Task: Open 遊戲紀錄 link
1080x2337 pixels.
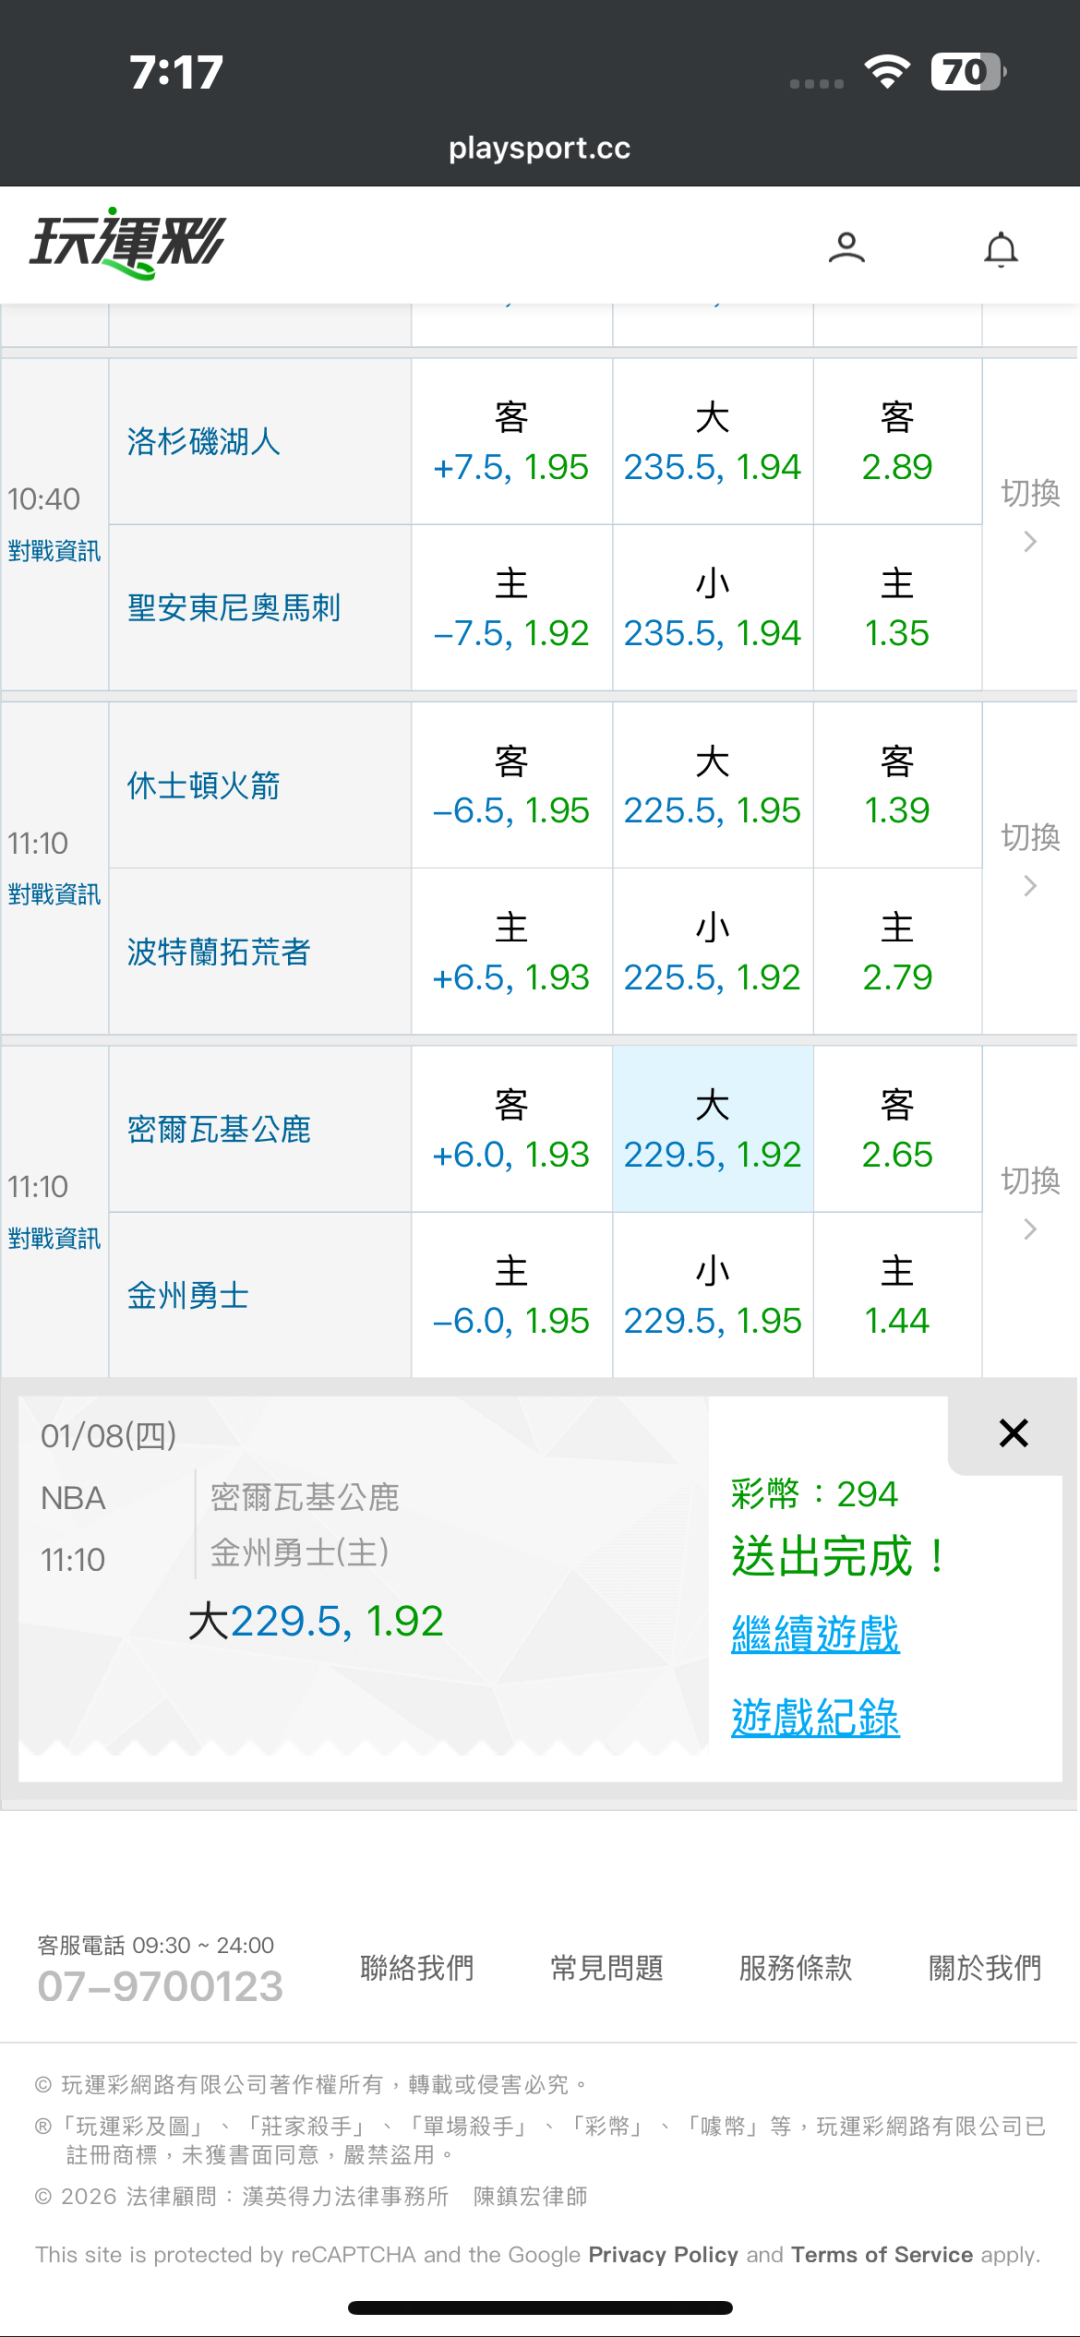Action: click(x=815, y=1718)
